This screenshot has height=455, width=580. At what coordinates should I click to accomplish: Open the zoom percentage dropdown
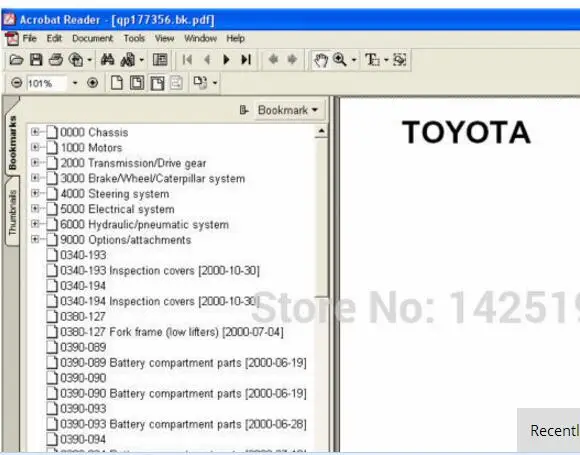point(75,83)
